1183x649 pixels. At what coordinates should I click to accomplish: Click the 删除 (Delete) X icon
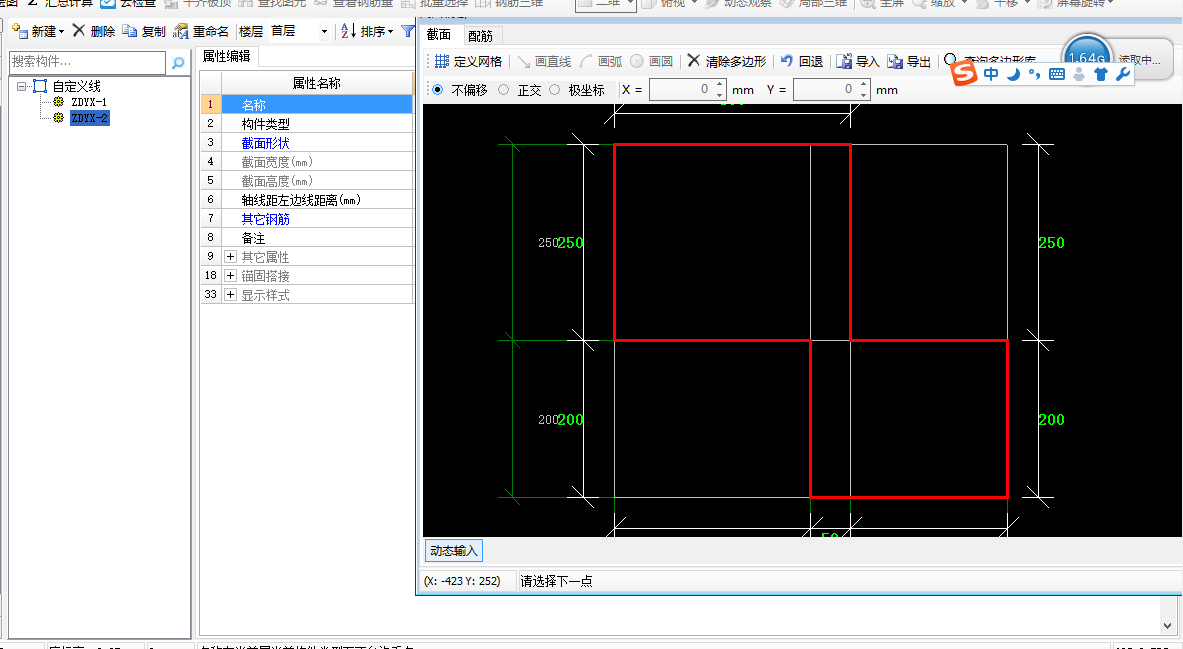(78, 31)
